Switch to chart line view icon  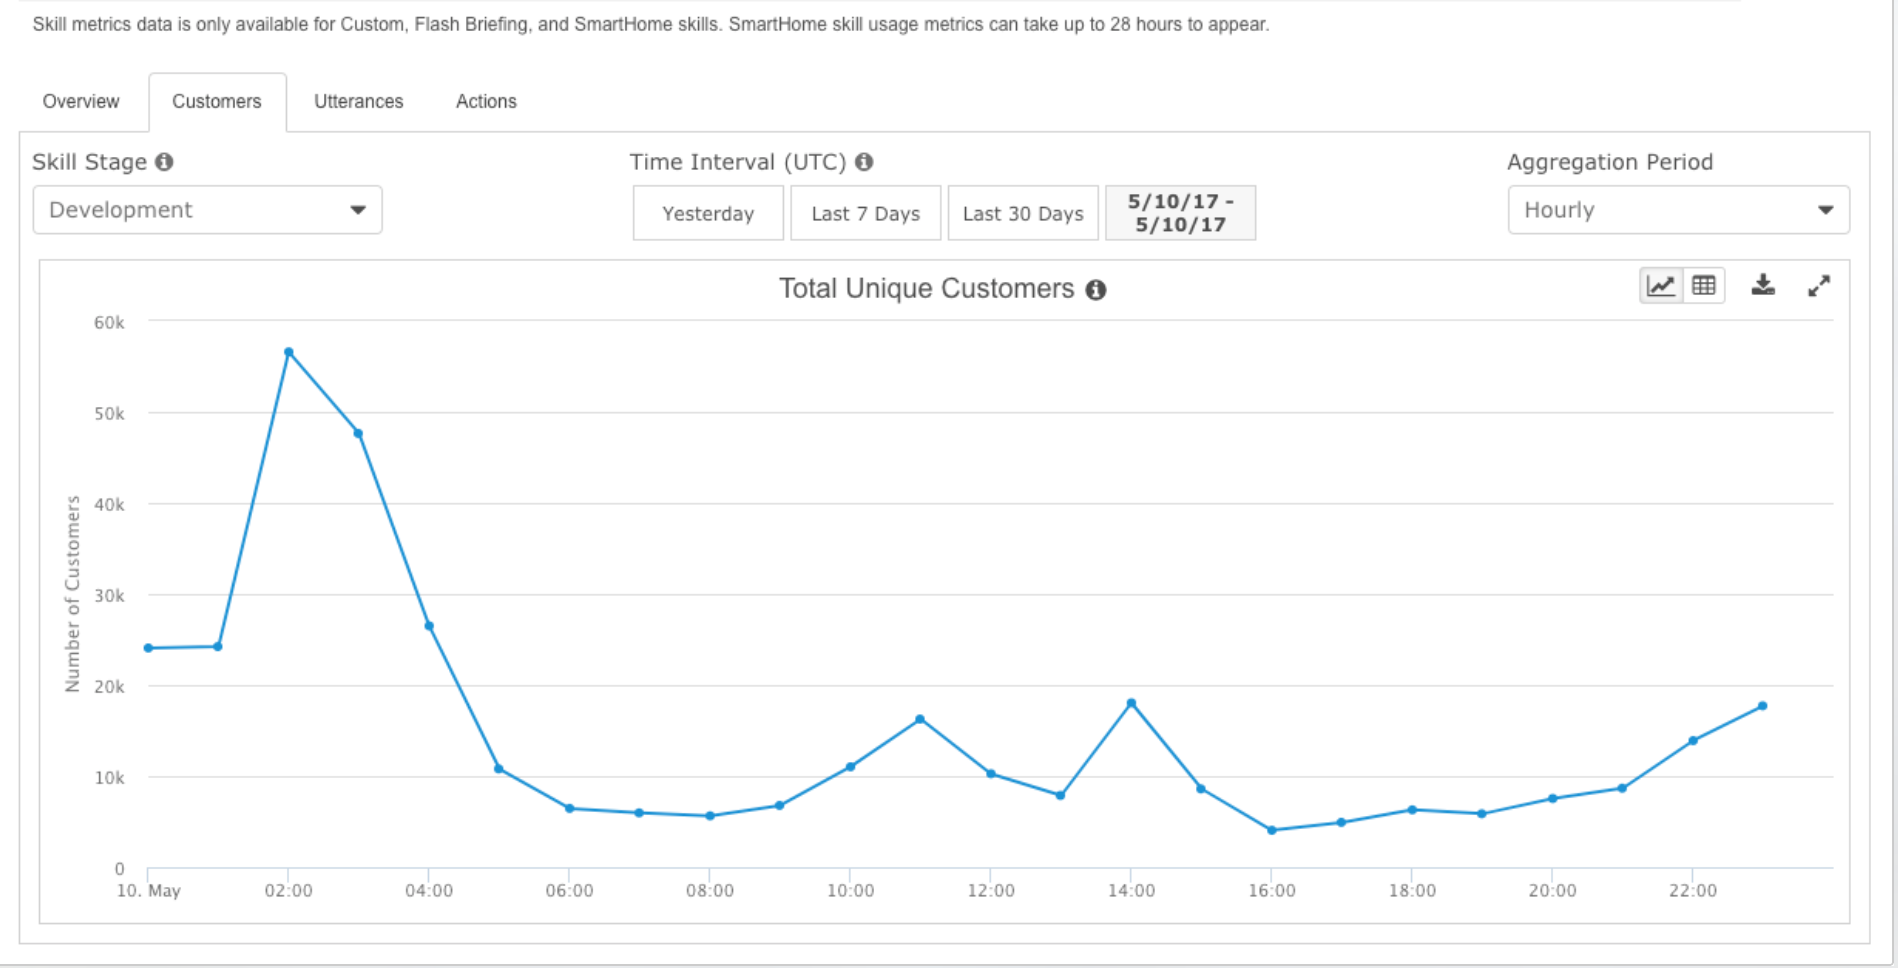(1661, 286)
